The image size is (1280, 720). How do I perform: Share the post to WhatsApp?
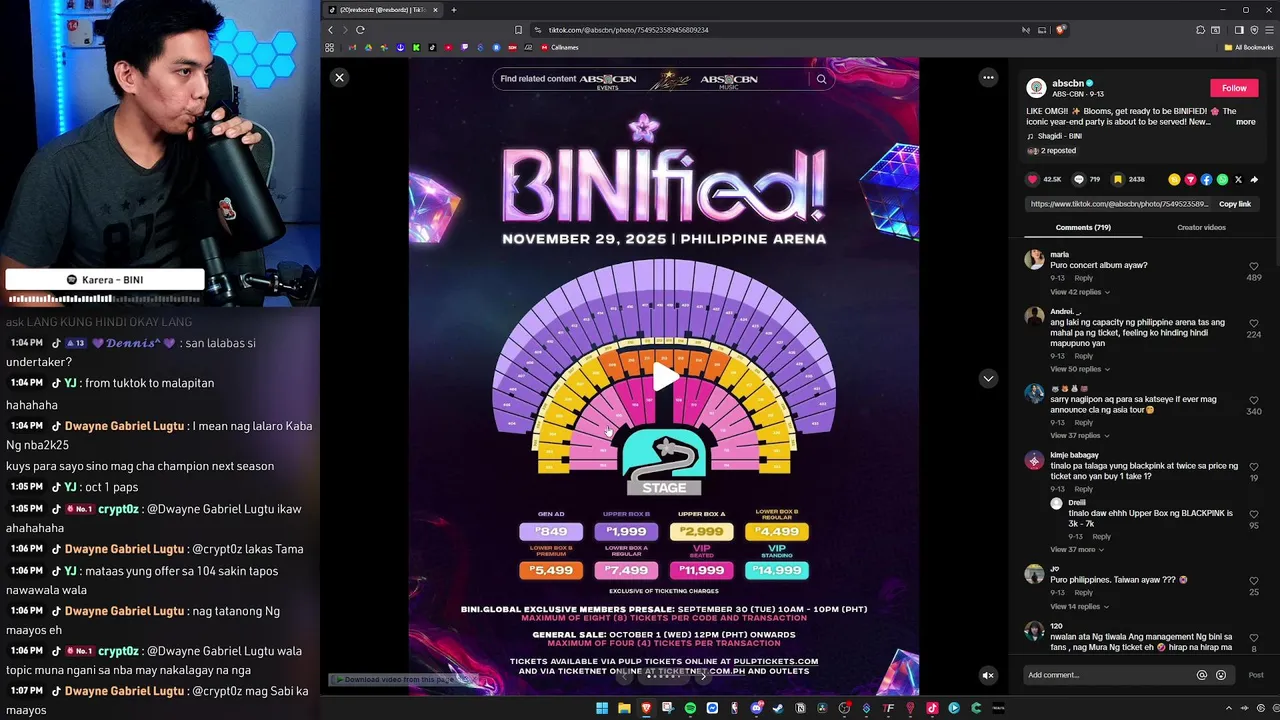(1222, 180)
